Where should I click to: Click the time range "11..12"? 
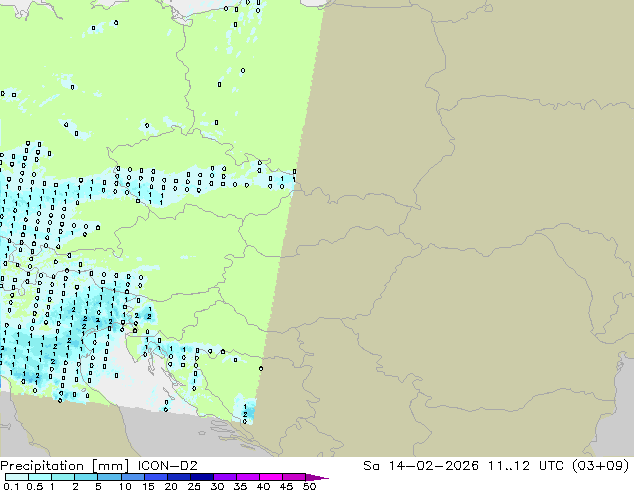pos(509,466)
